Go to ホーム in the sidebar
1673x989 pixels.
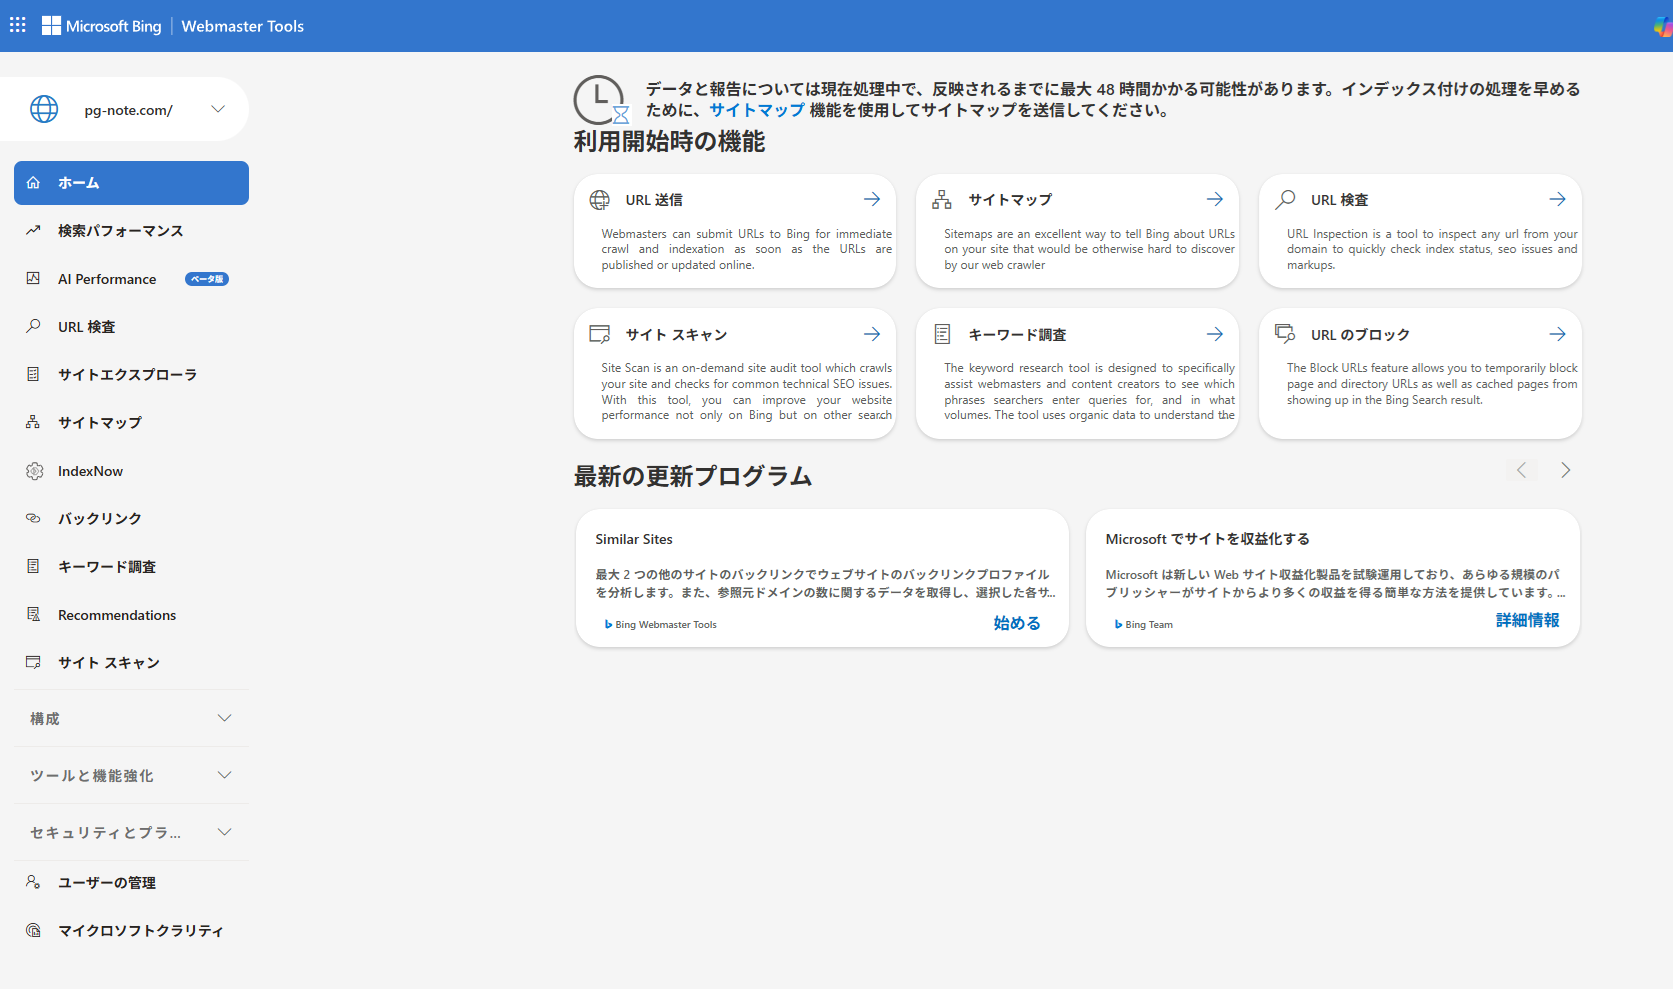coord(131,183)
